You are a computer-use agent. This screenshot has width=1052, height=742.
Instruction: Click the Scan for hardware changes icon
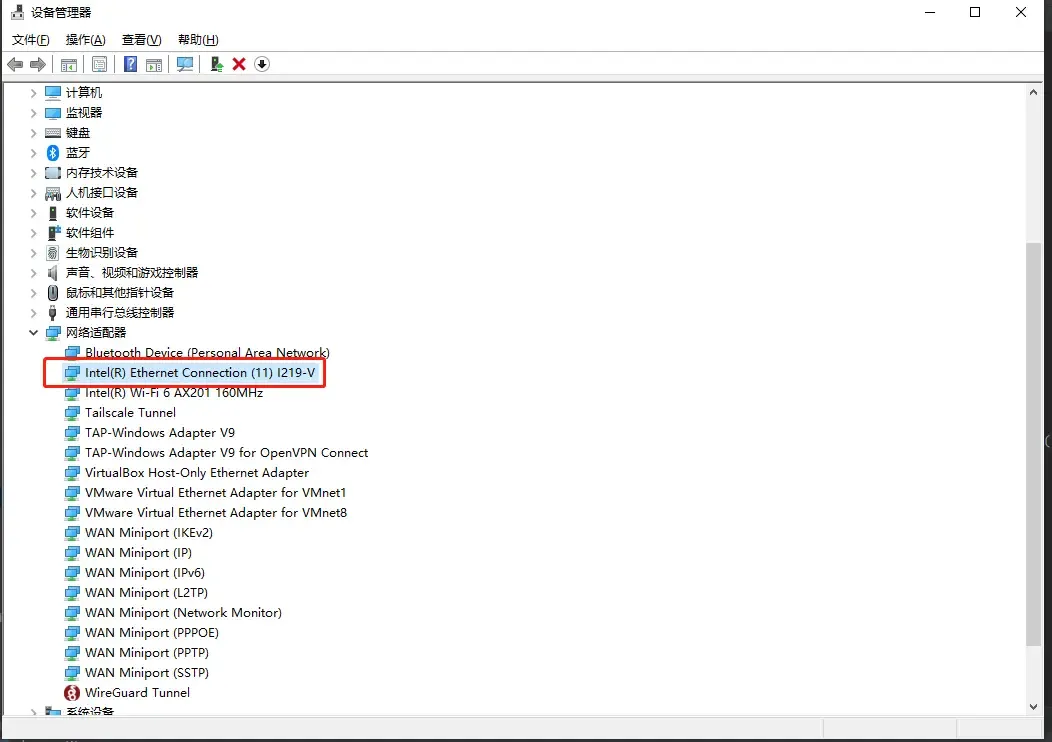[x=185, y=64]
